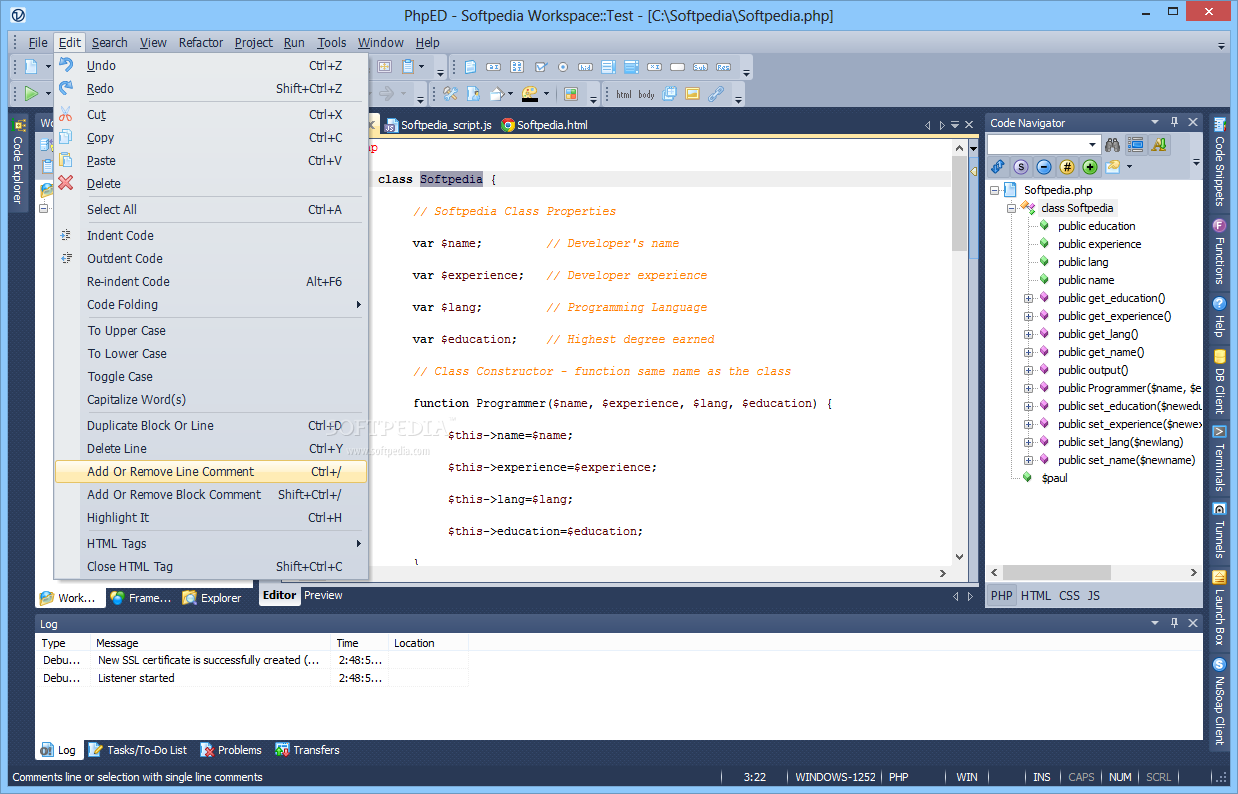
Task: Open the Terminals side panel
Action: tap(1219, 458)
